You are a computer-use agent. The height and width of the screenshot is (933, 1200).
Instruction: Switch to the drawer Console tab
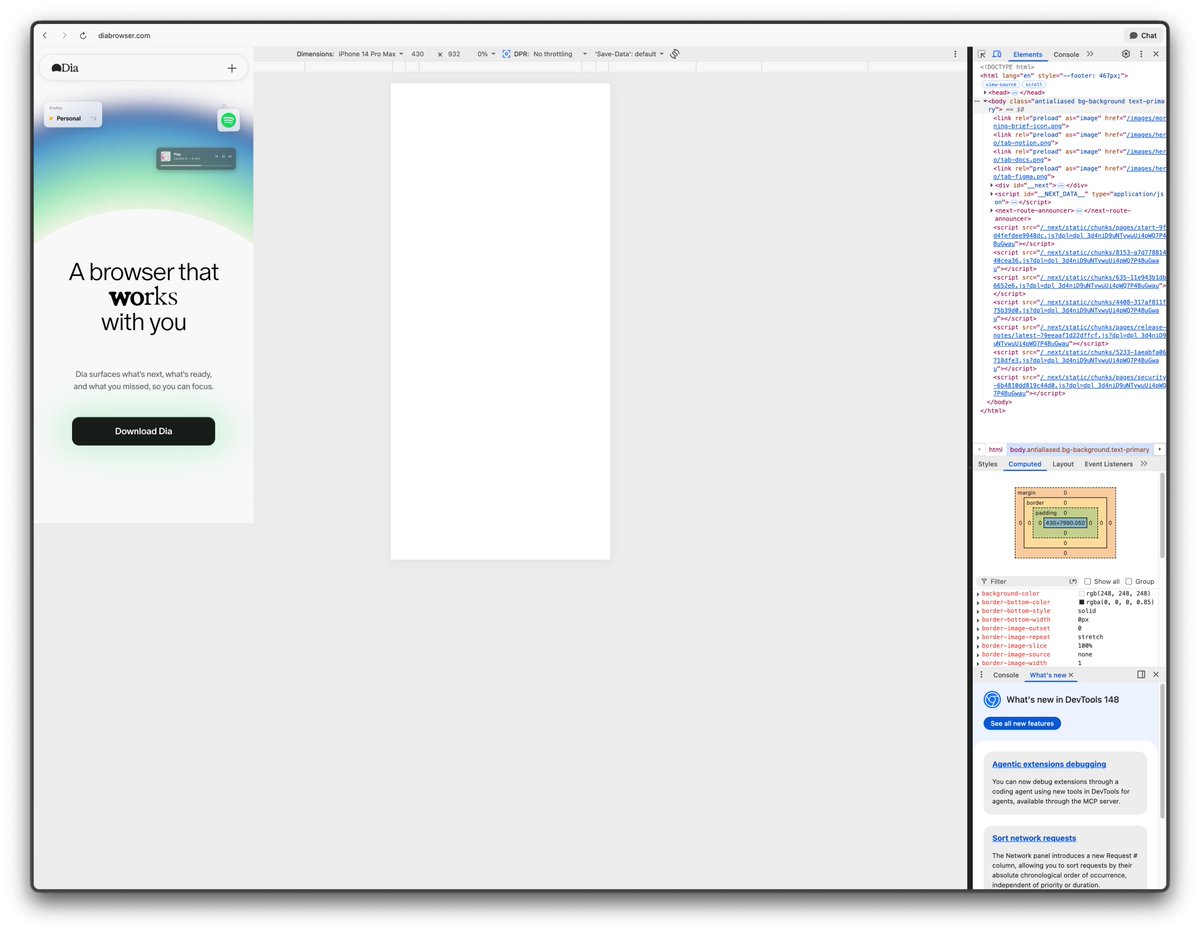click(x=1006, y=675)
